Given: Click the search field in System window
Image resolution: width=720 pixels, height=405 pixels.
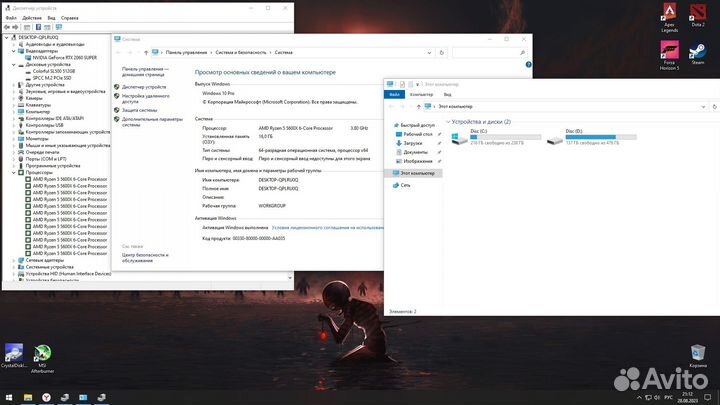Looking at the screenshot, I should pos(489,53).
